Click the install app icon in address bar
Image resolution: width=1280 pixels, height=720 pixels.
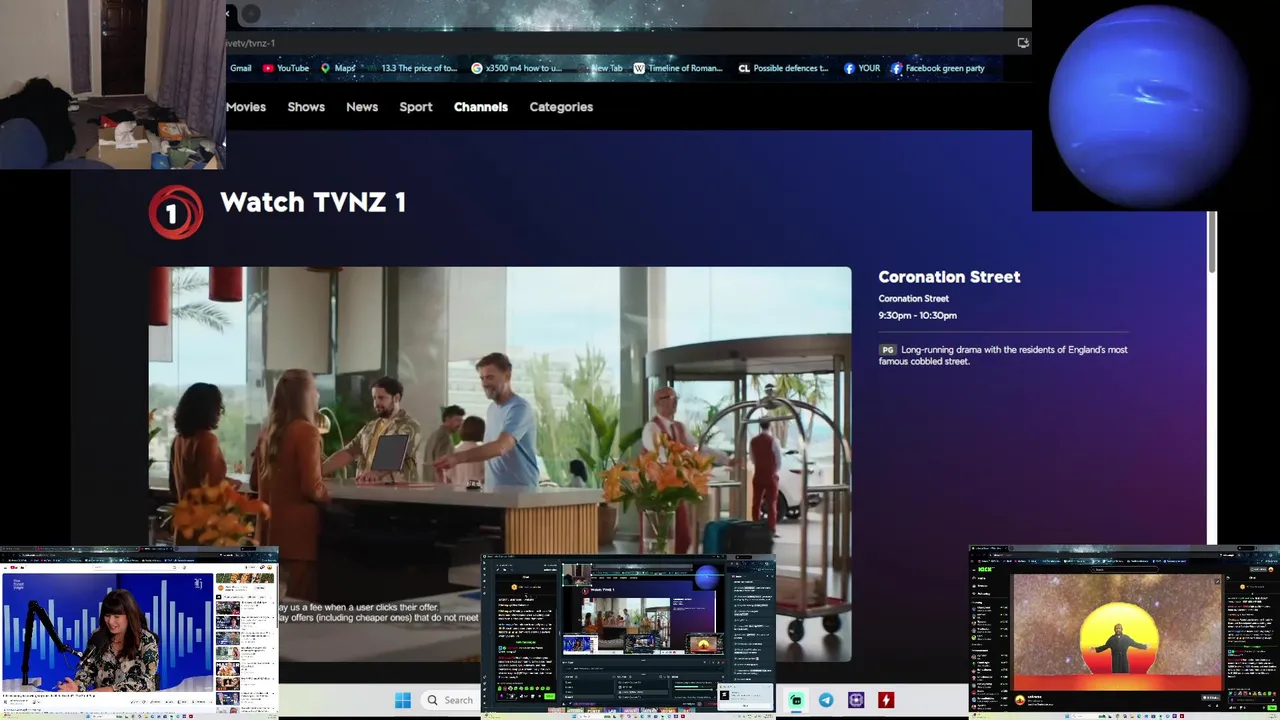point(1022,43)
